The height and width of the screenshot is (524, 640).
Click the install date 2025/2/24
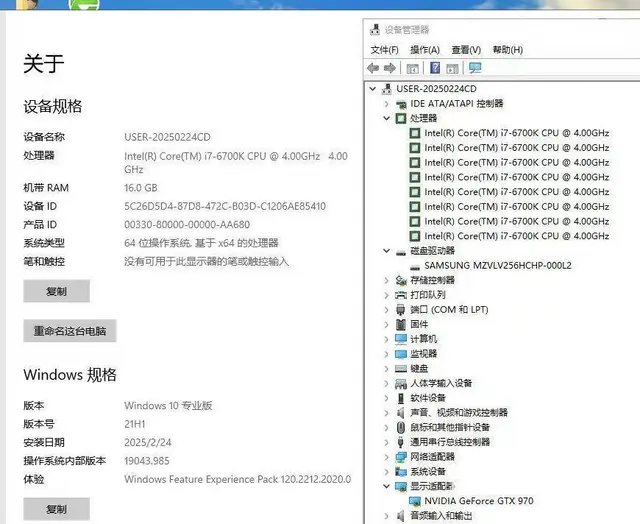pos(148,442)
